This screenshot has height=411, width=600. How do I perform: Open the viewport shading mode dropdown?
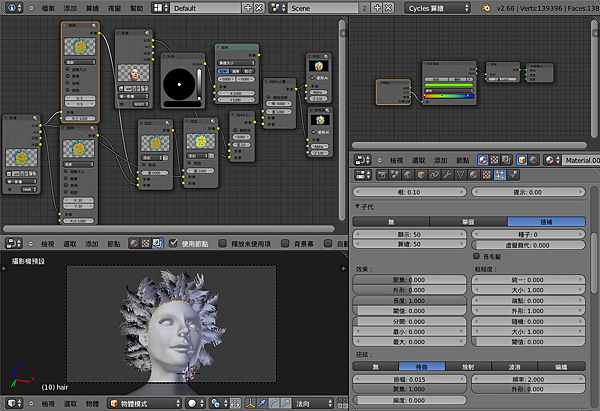click(196, 403)
